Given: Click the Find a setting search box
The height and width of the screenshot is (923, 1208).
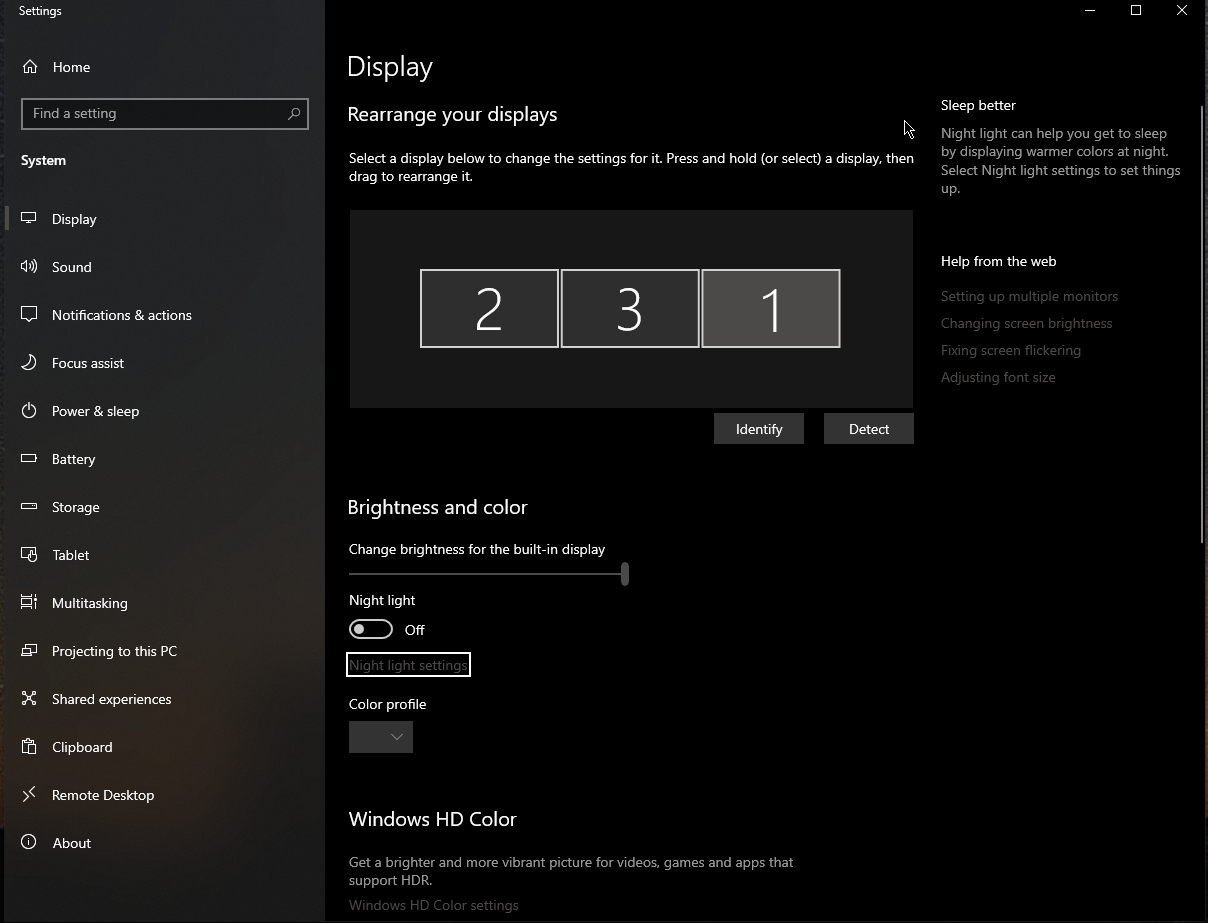Looking at the screenshot, I should click(165, 114).
